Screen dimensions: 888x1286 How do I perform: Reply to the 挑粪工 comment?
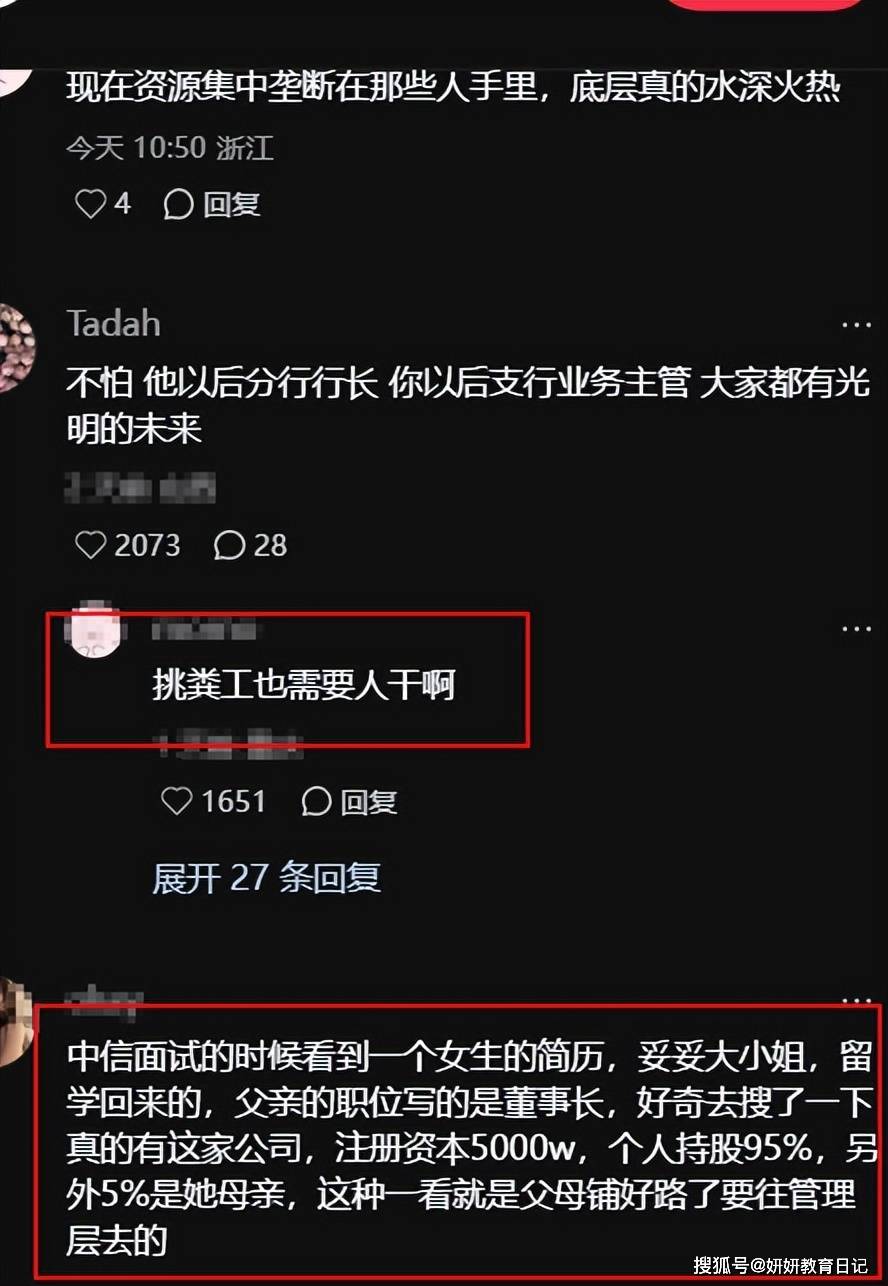point(349,801)
